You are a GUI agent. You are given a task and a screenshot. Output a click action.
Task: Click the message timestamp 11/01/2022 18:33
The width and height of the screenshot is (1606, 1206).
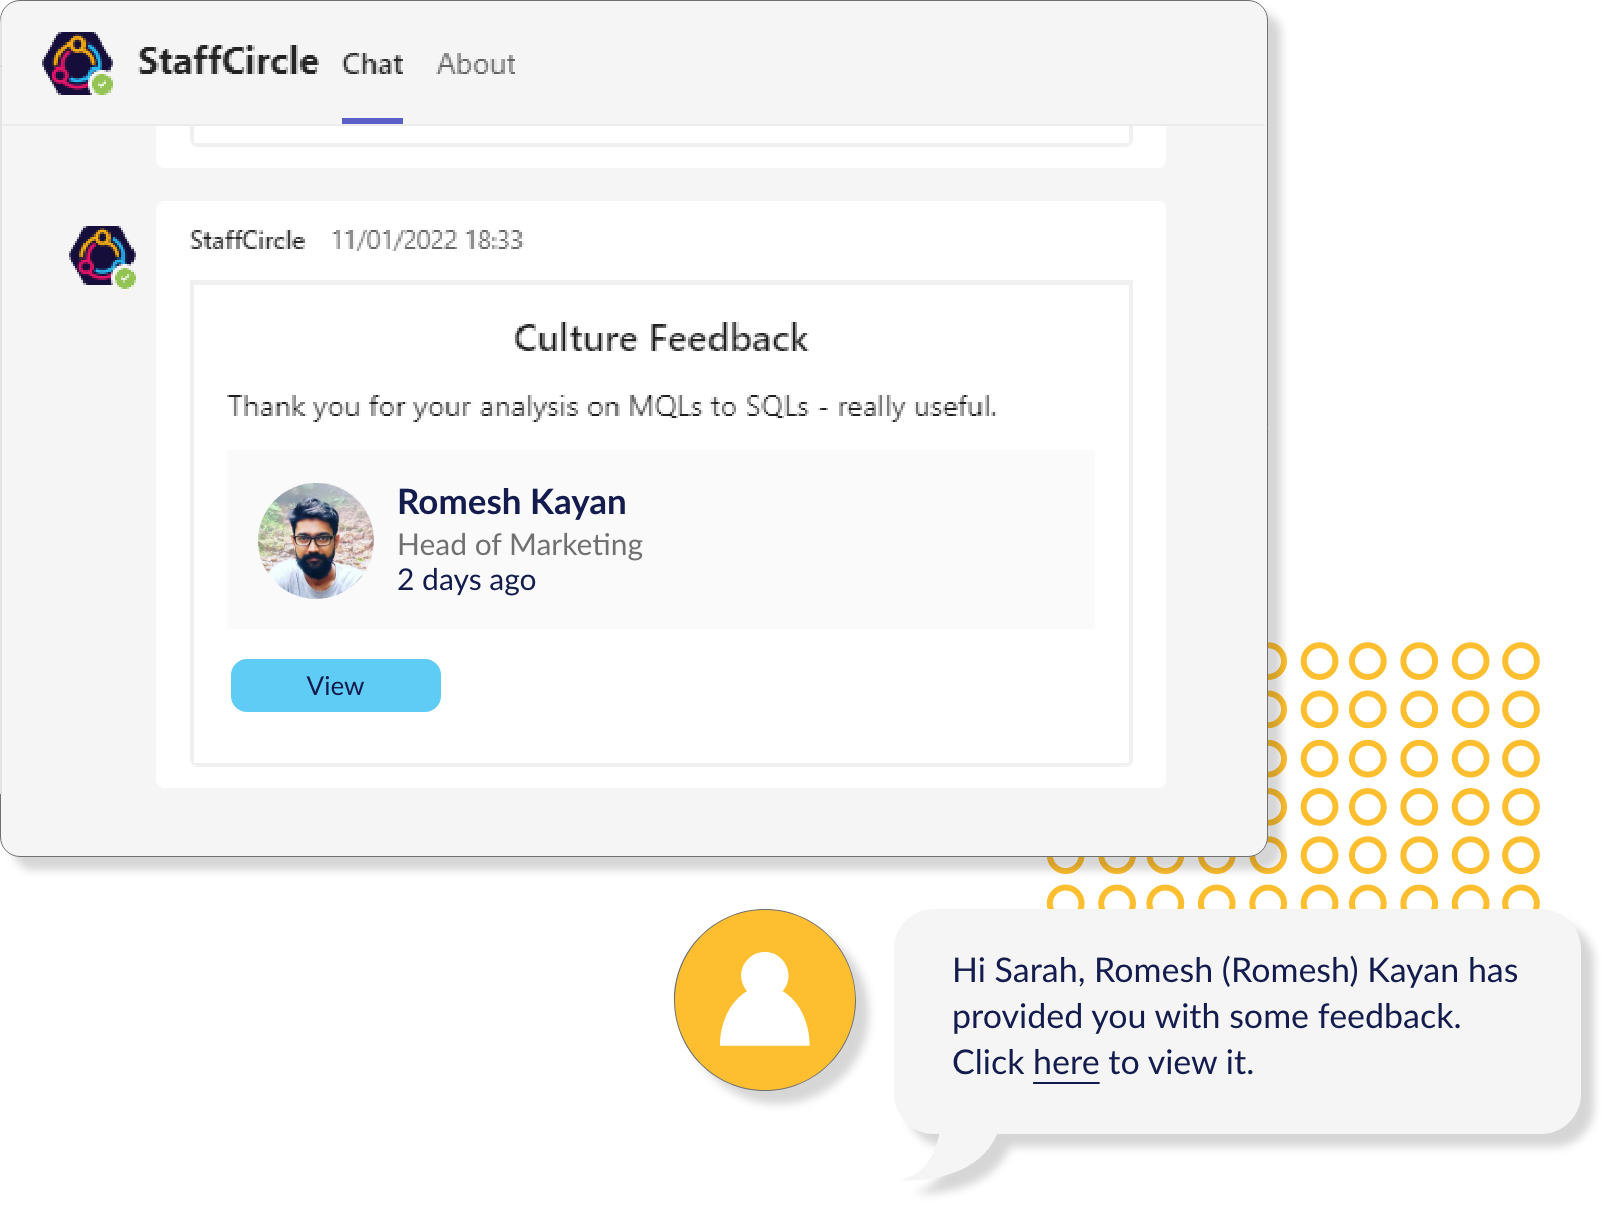point(427,240)
